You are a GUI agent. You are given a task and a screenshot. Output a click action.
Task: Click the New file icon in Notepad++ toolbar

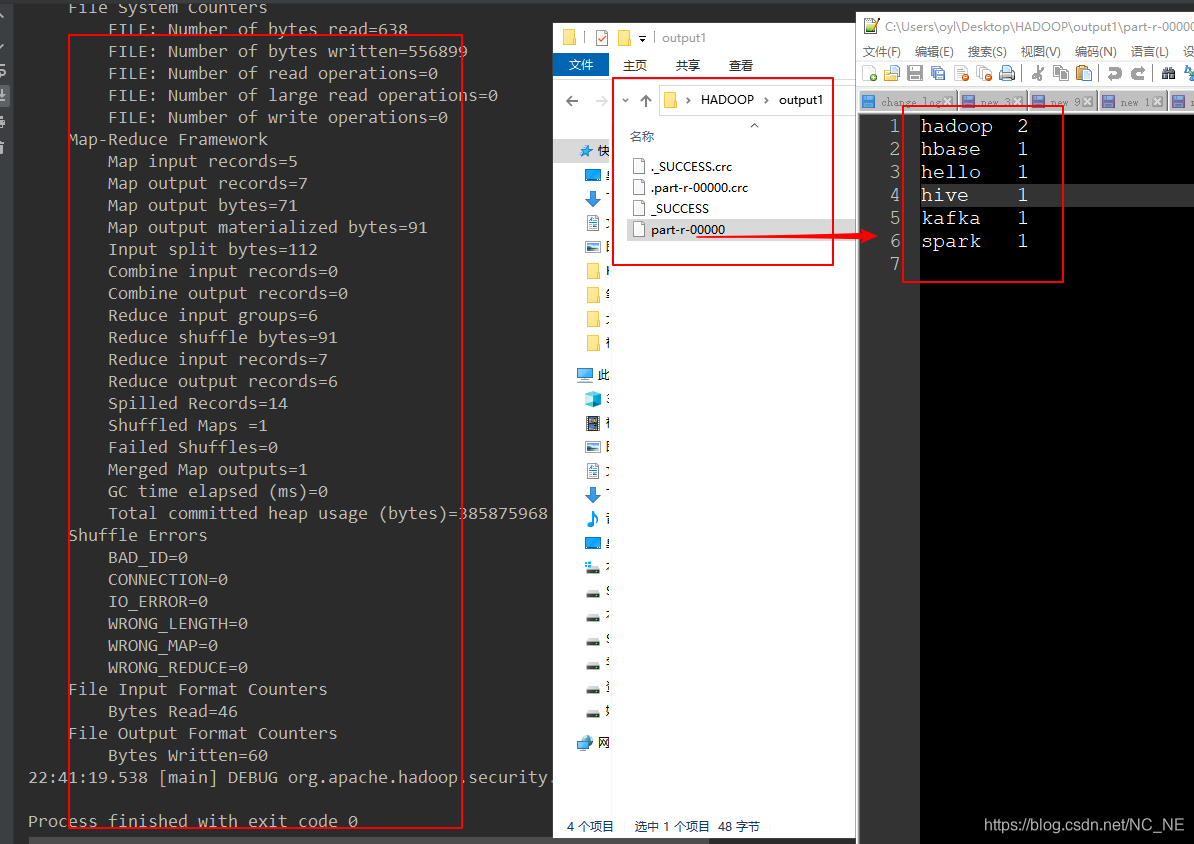coord(870,73)
